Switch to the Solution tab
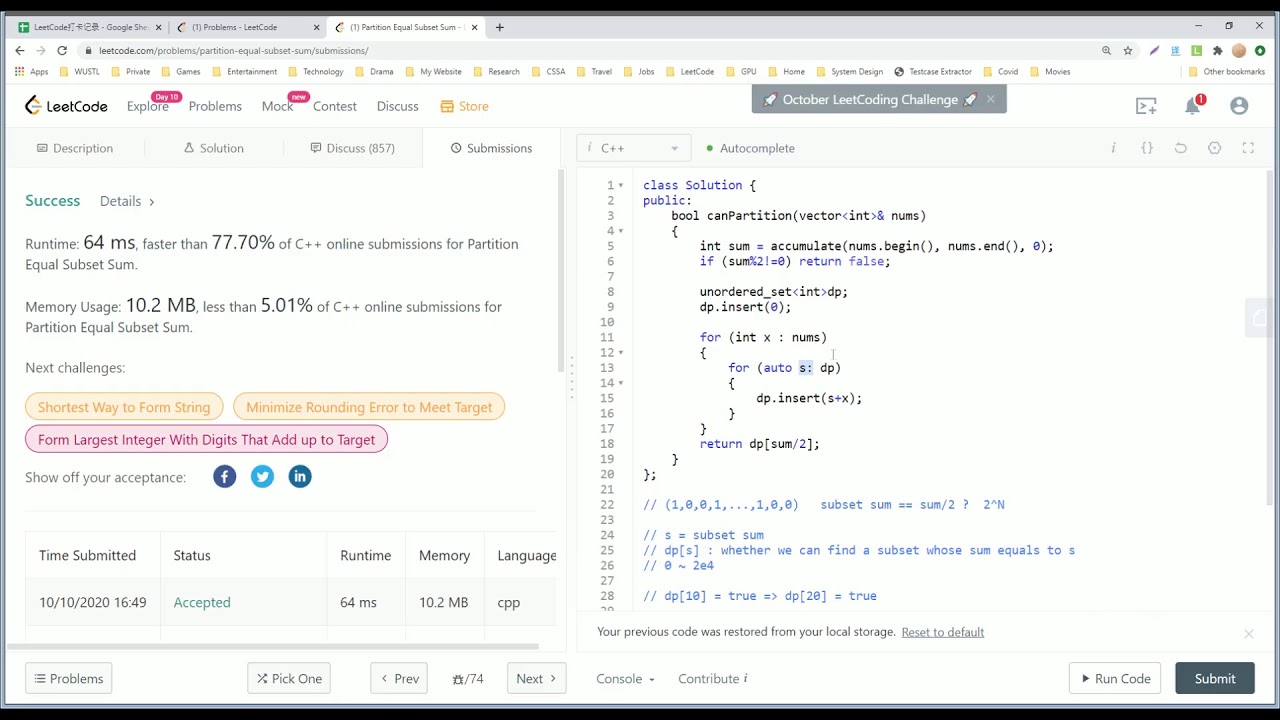This screenshot has width=1280, height=720. [x=214, y=148]
